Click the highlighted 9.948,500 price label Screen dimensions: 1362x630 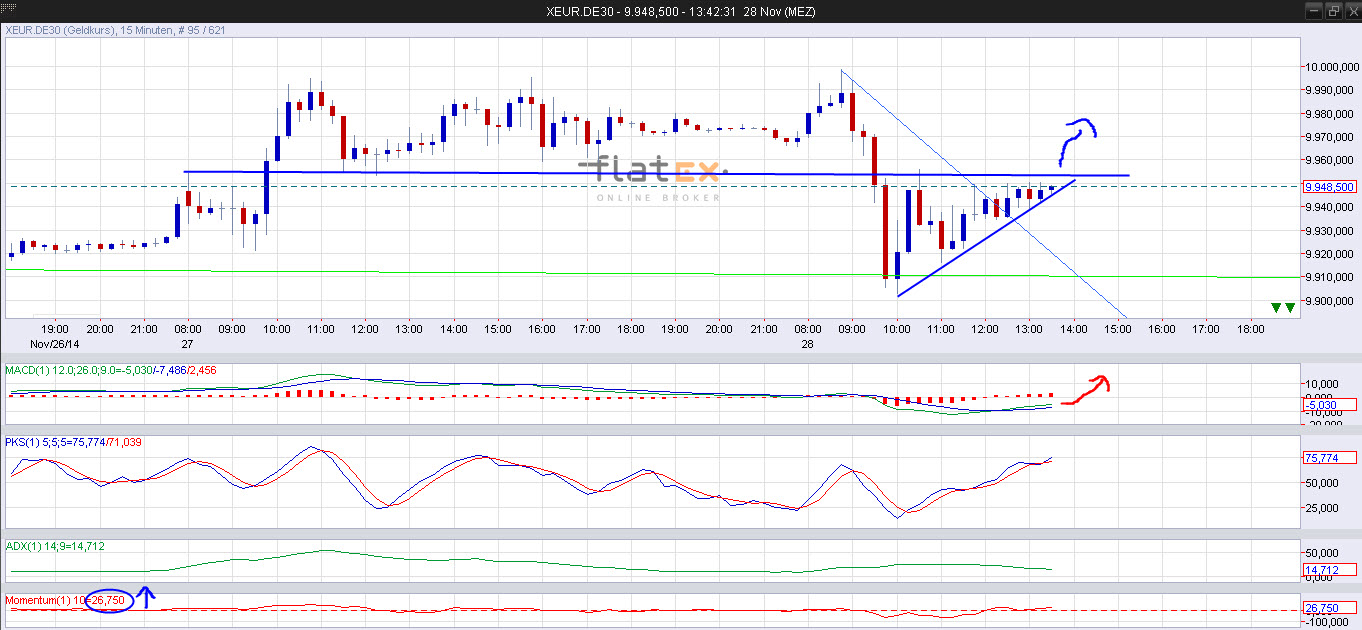click(x=1328, y=186)
